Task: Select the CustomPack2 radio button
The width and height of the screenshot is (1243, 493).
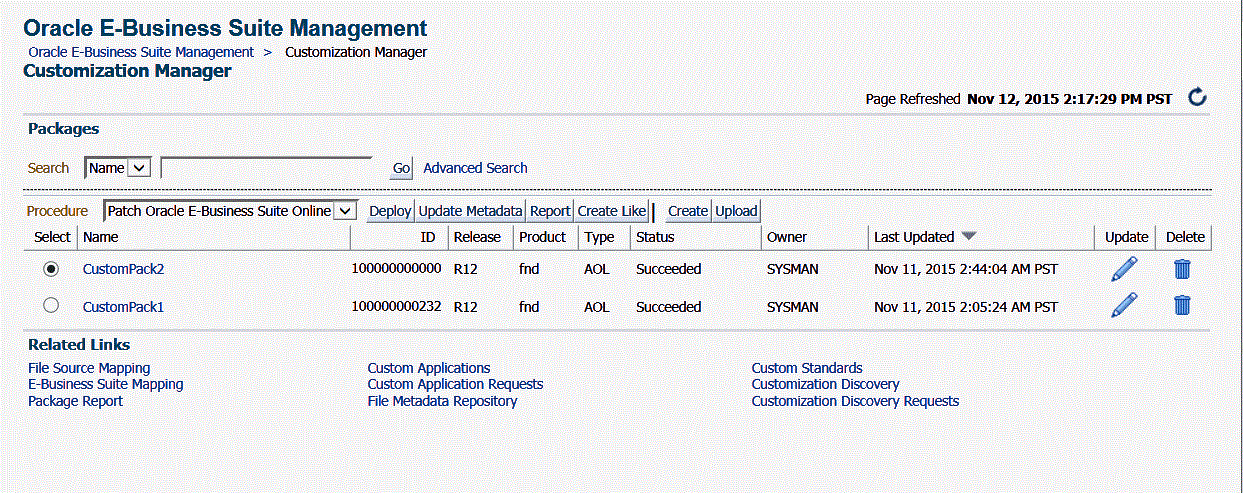Action: 51,268
